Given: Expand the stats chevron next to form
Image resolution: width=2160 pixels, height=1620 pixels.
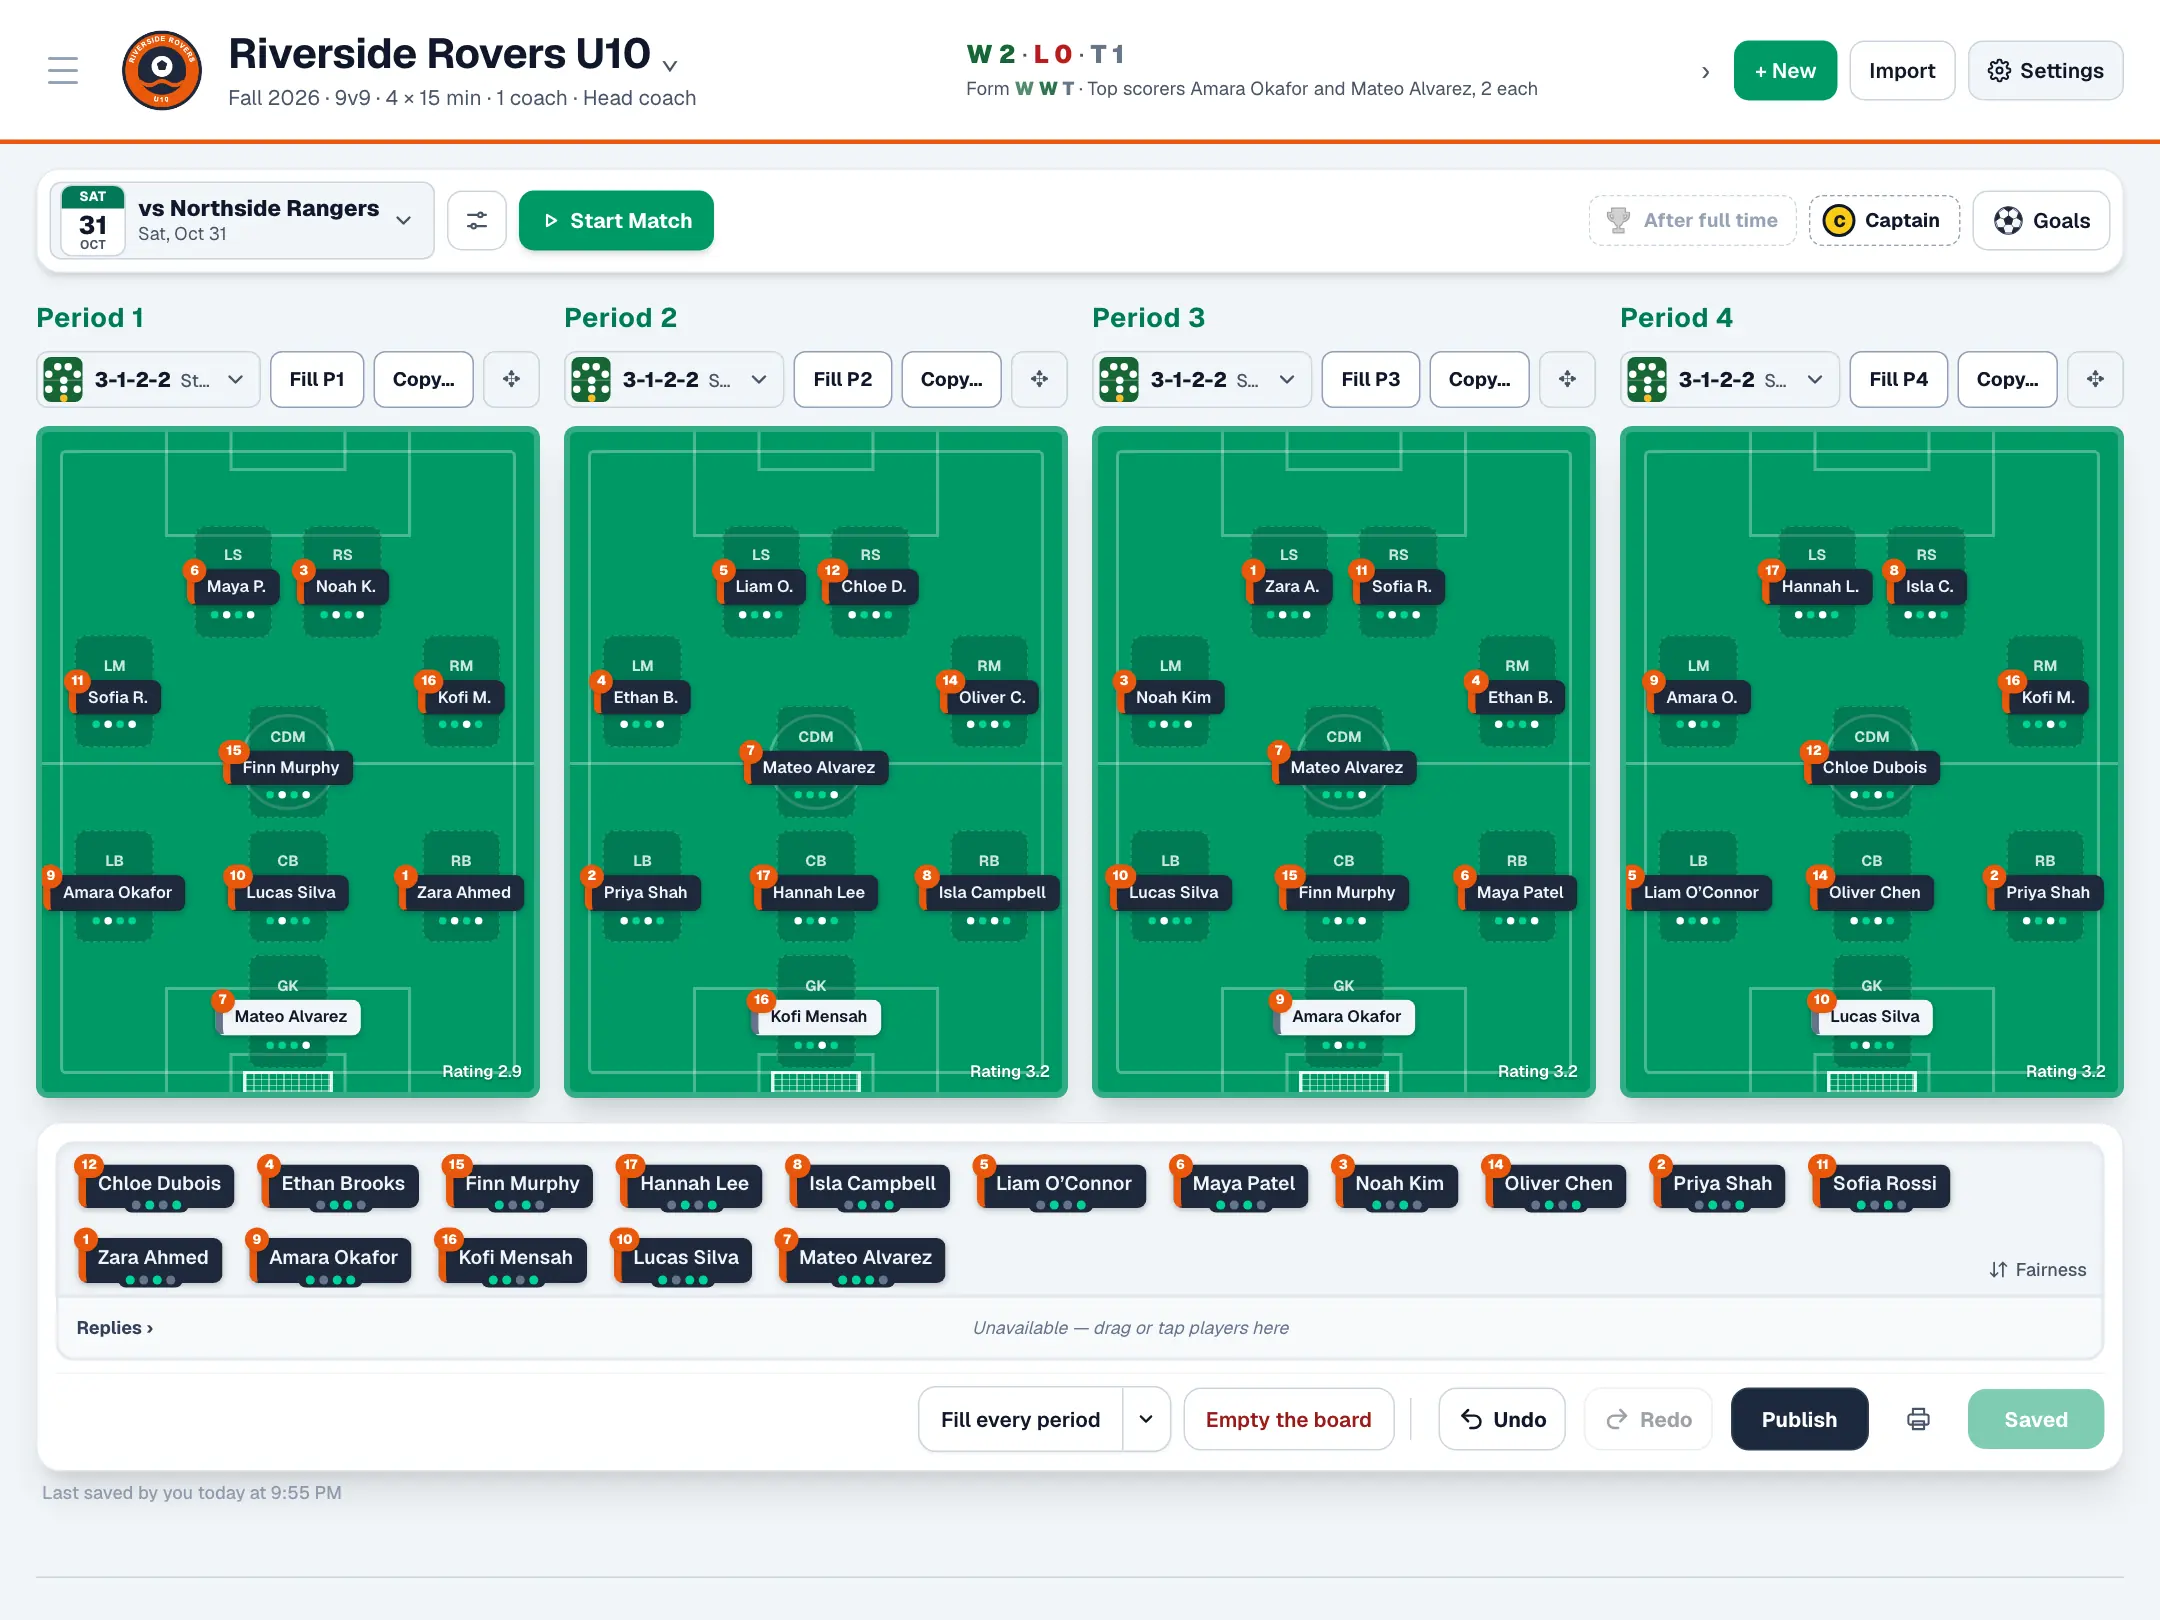Looking at the screenshot, I should tap(1705, 72).
